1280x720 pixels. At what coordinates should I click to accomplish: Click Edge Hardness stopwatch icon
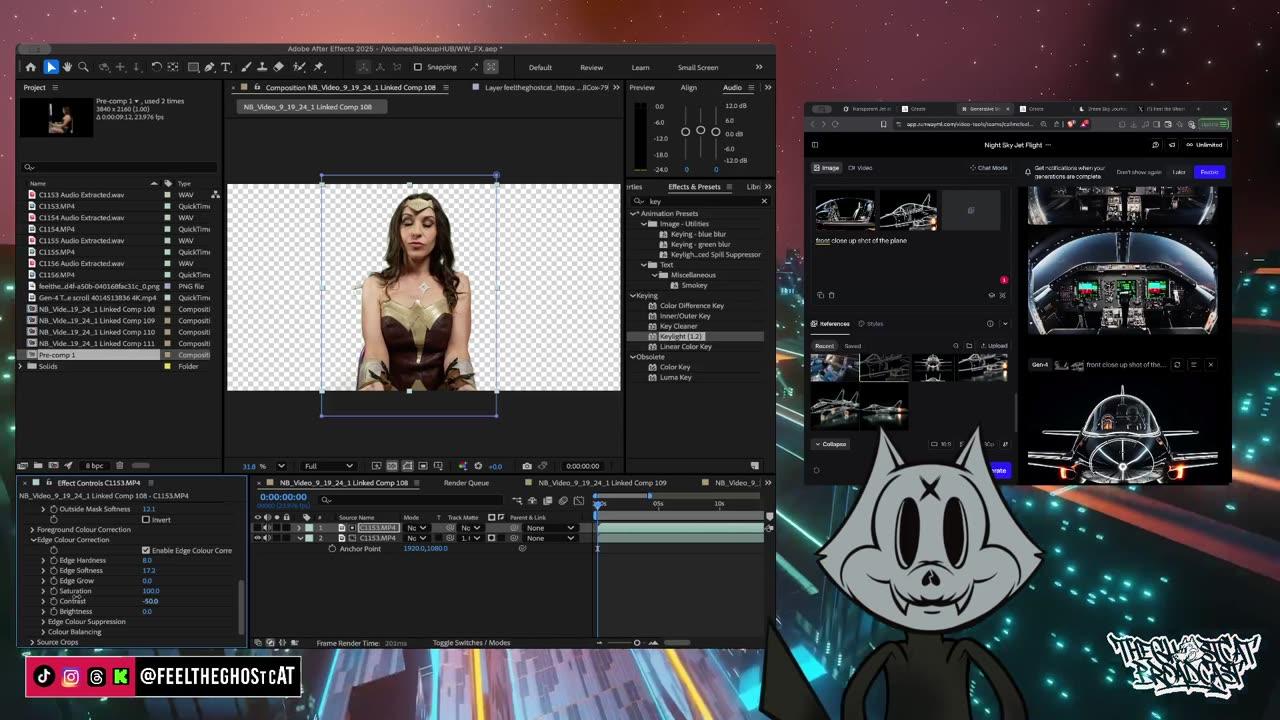(54, 560)
